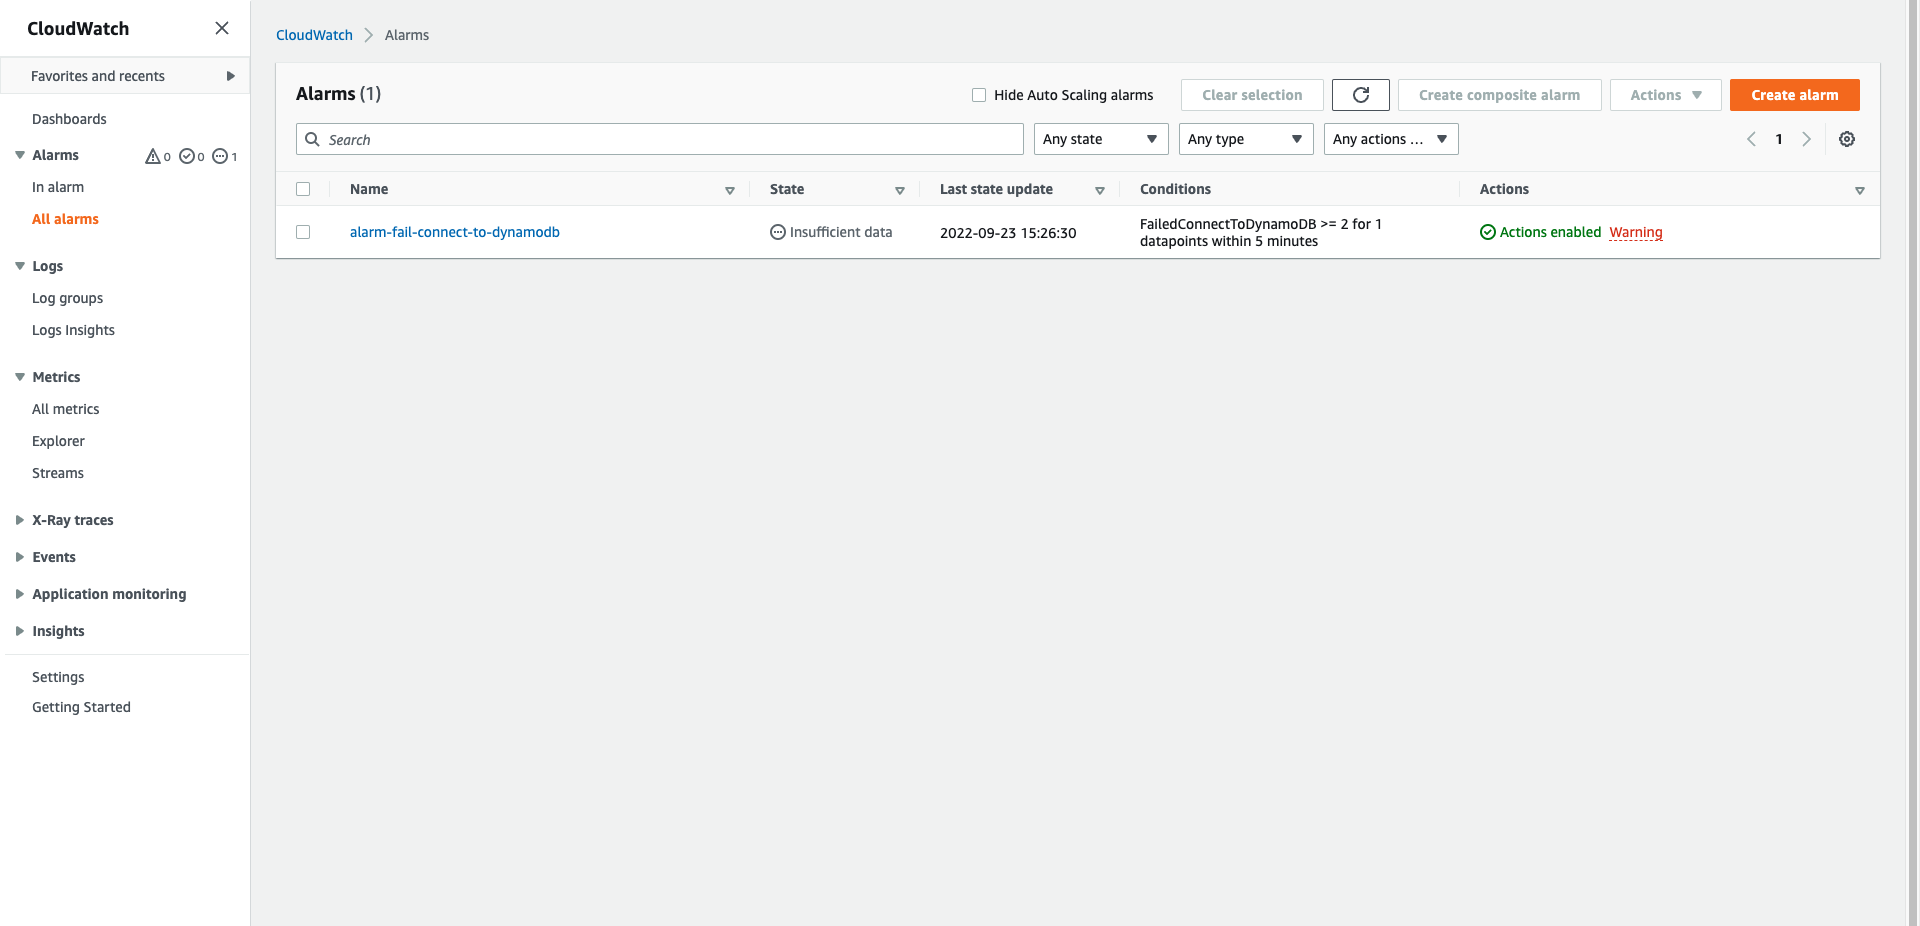
Task: Click the Insufficient data state icon
Action: pos(778,232)
